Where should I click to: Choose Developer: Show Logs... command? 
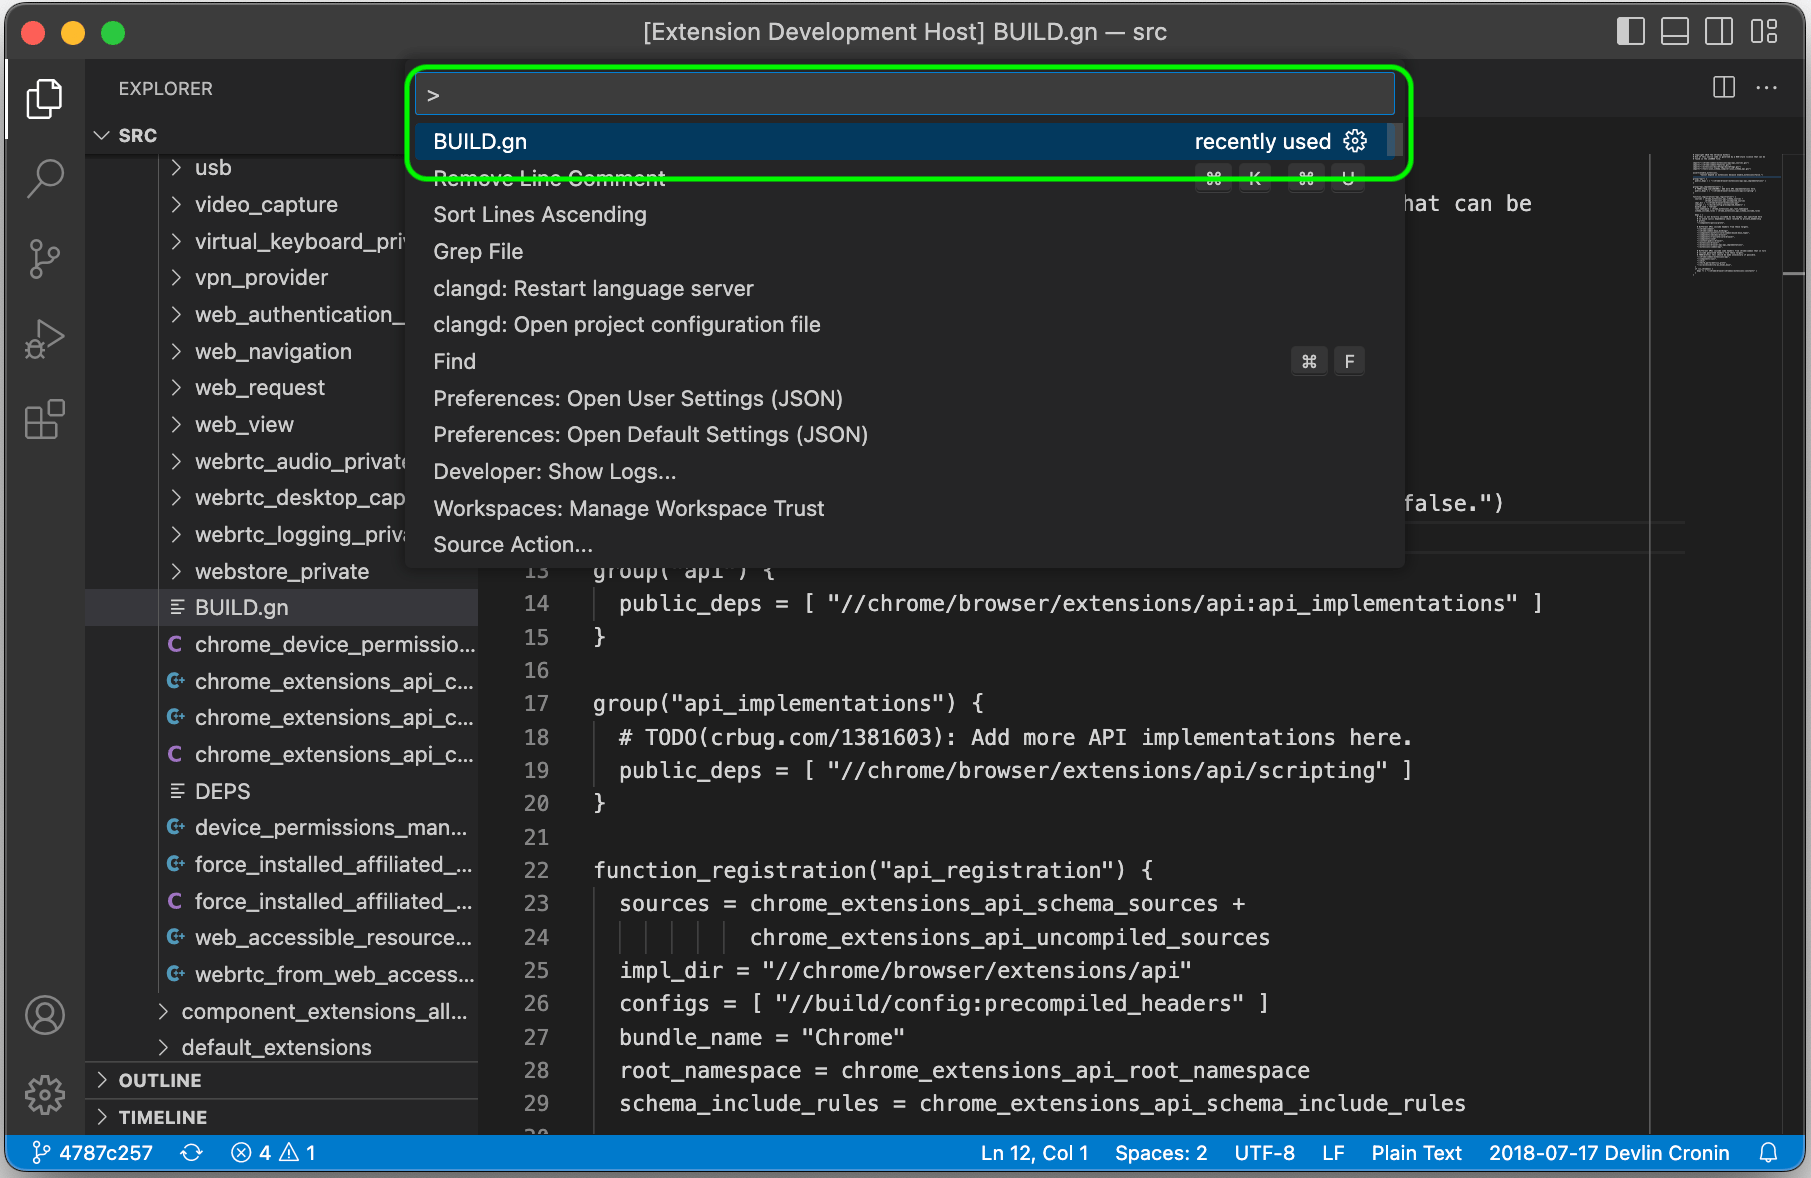coord(554,472)
